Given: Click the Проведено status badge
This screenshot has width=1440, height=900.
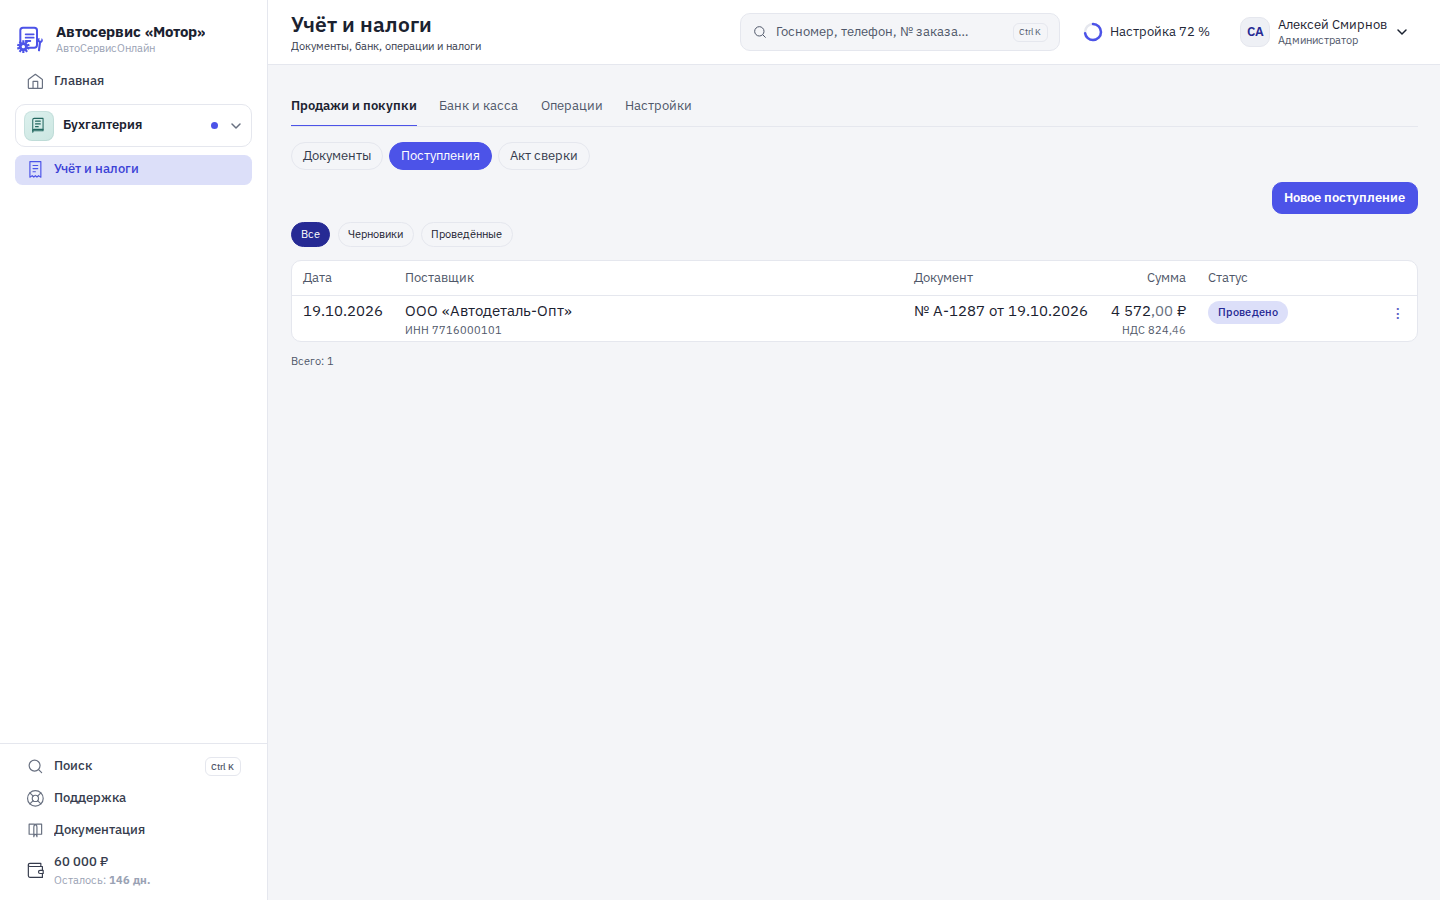Looking at the screenshot, I should [x=1247, y=312].
